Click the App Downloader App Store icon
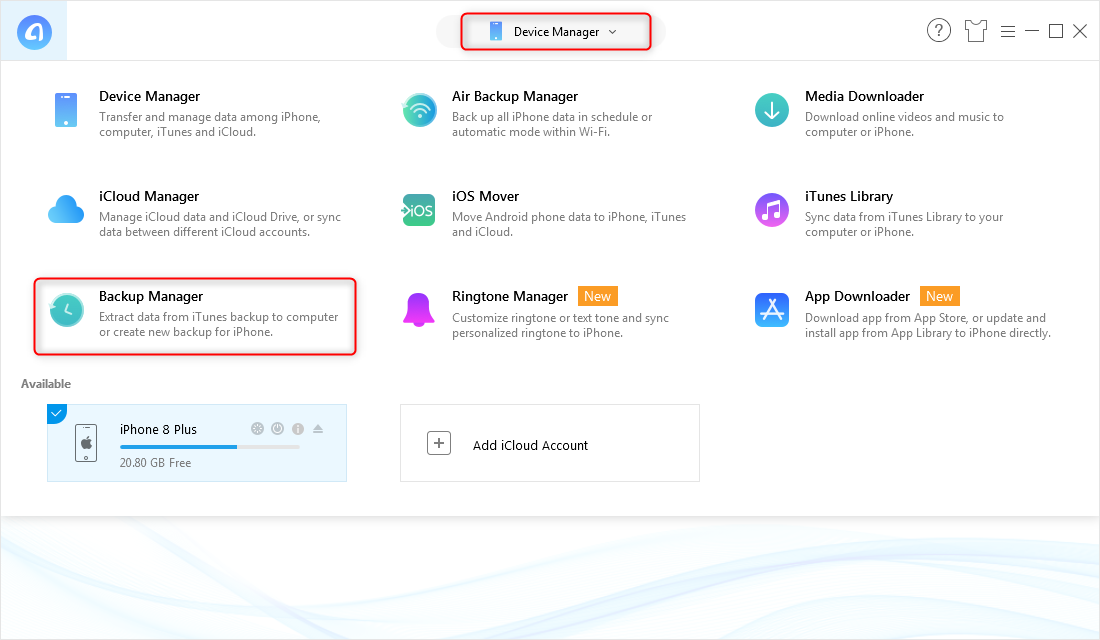The height and width of the screenshot is (640, 1100). (772, 309)
